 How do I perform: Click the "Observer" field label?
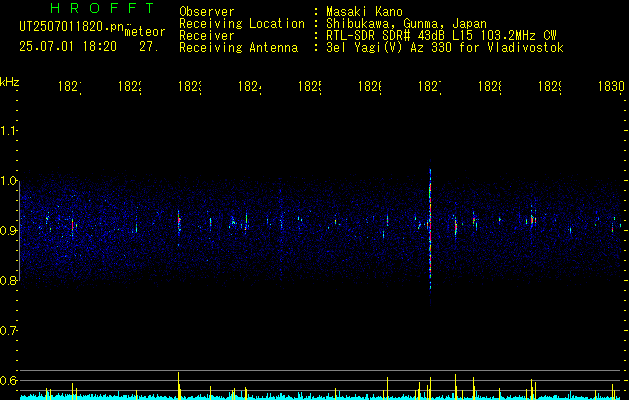pos(207,12)
